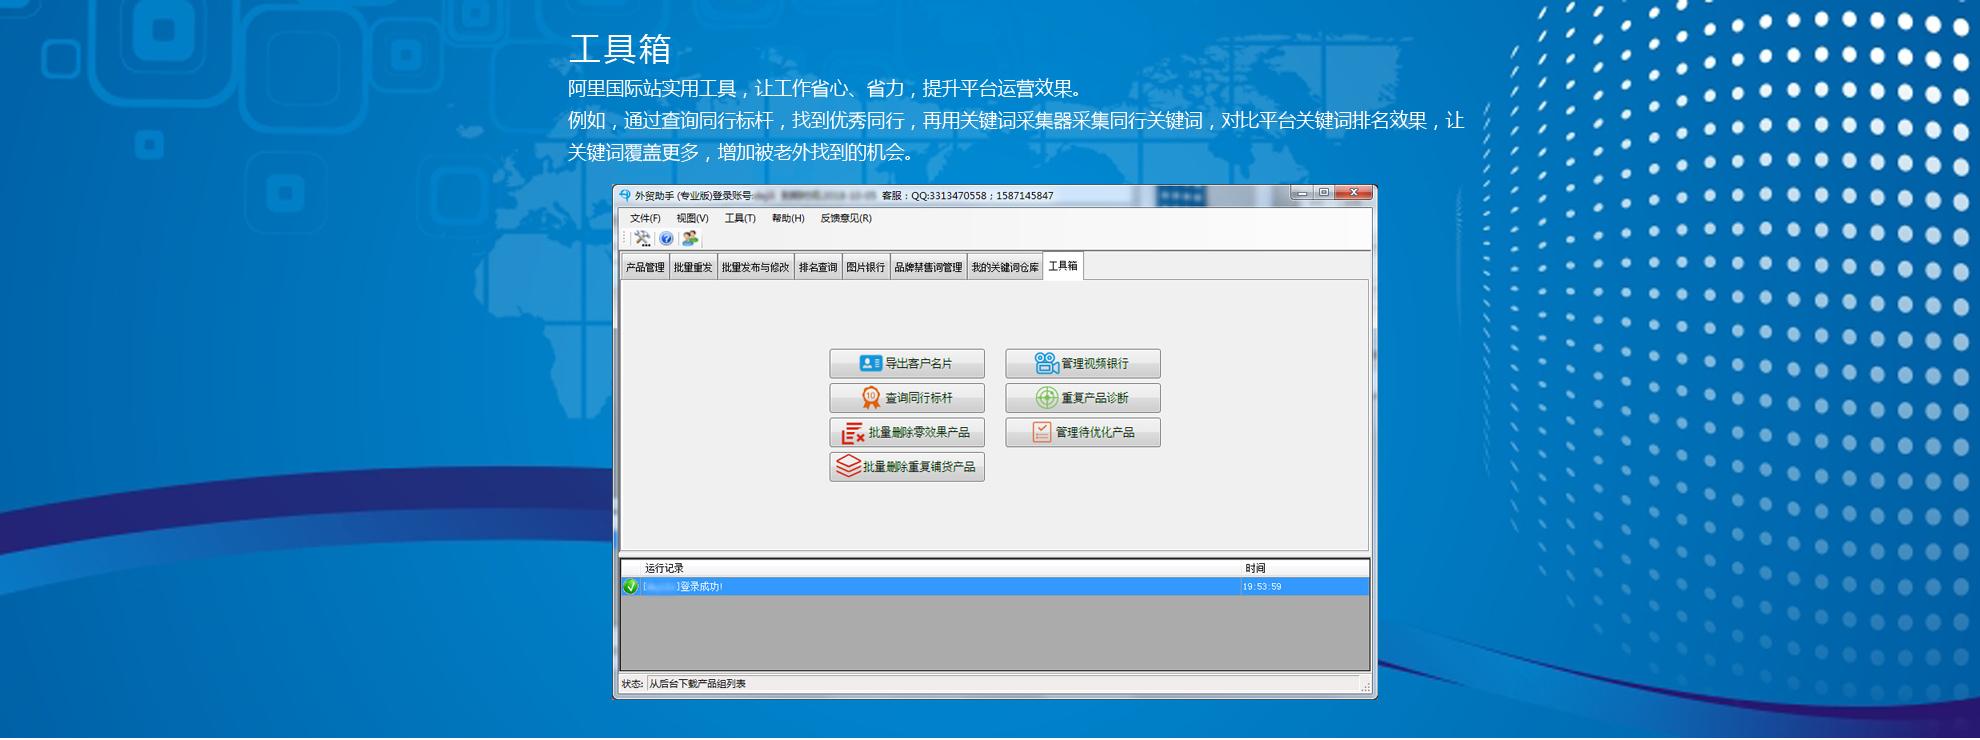
Task: Click the 管理视频银行 button
Action: point(1083,363)
